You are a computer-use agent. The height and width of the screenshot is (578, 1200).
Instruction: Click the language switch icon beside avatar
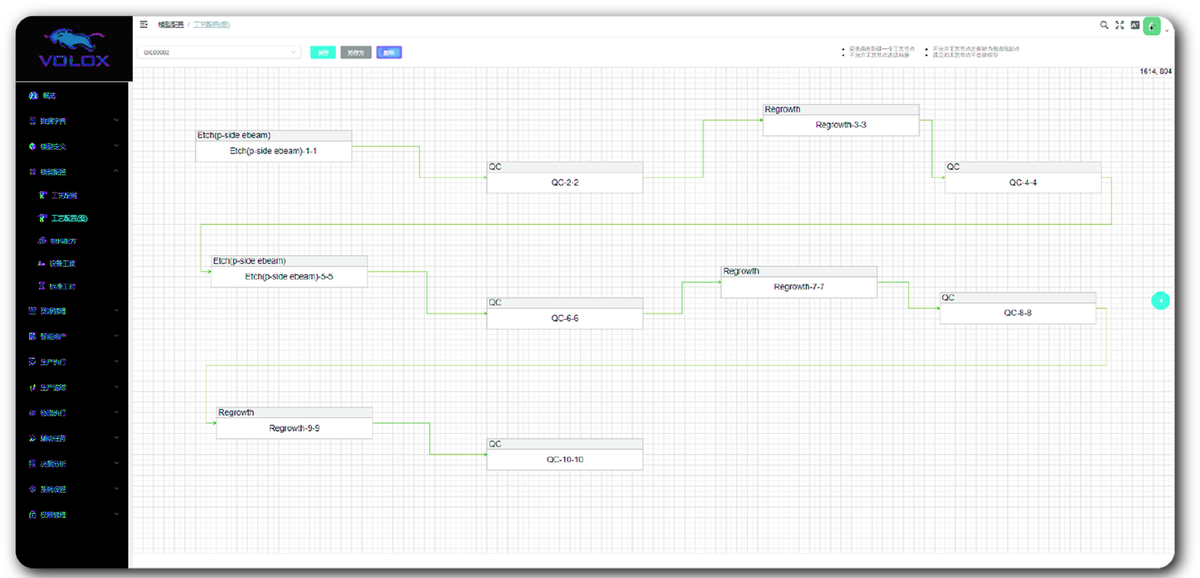pyautogui.click(x=1135, y=25)
